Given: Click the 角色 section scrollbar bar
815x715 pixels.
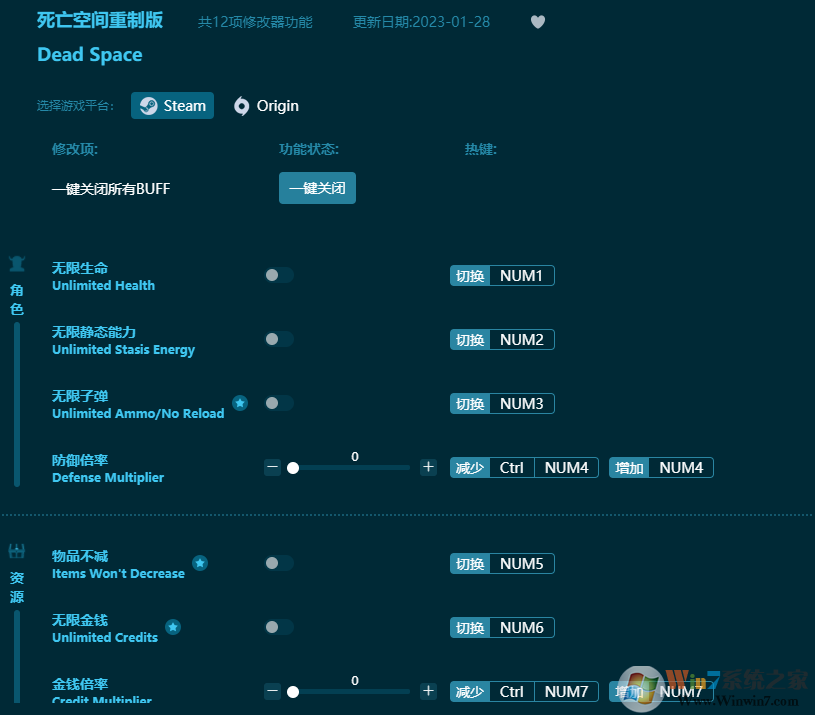Looking at the screenshot, I should 17,404.
